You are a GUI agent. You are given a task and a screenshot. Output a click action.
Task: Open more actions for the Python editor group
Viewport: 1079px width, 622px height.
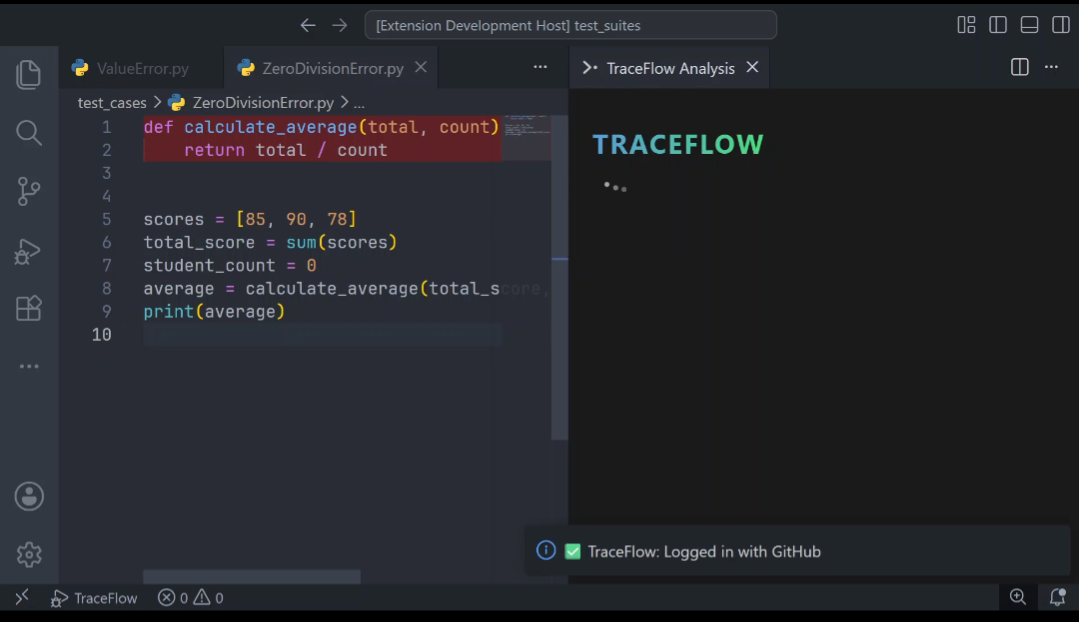[540, 67]
